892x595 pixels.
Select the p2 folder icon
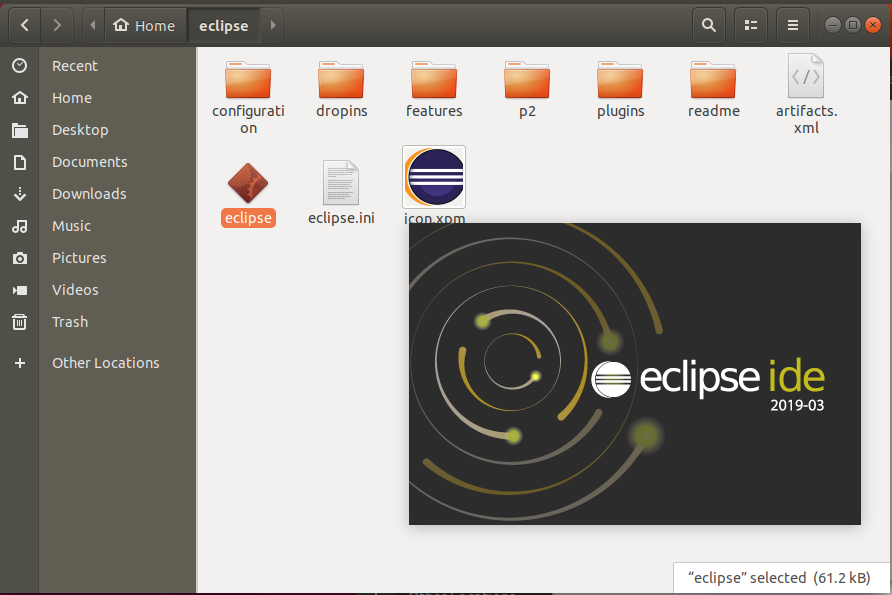(527, 80)
